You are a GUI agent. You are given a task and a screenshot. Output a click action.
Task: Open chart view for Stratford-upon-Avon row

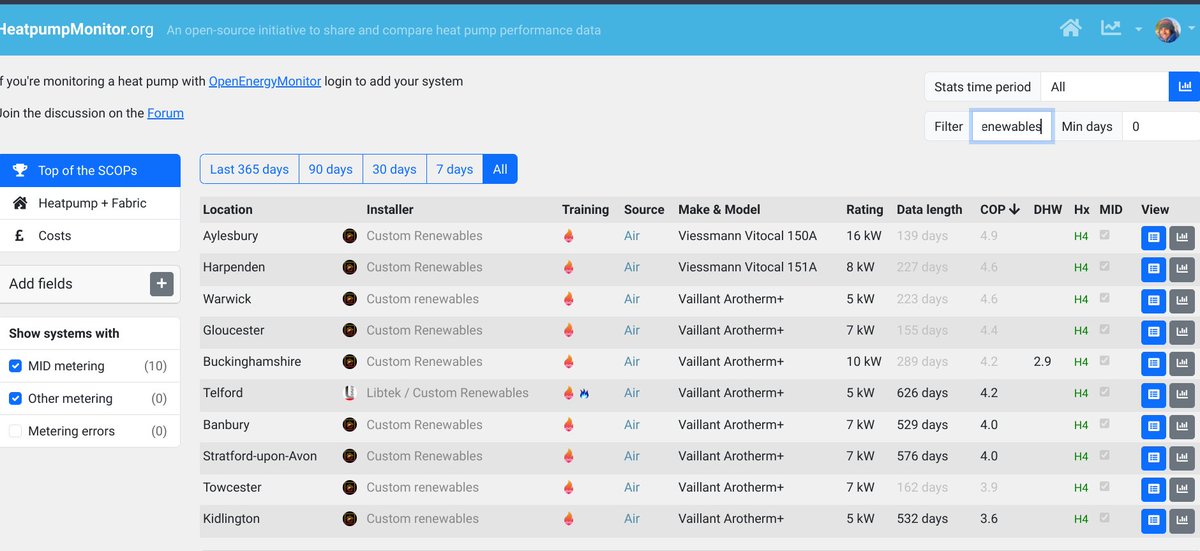[x=1182, y=457]
